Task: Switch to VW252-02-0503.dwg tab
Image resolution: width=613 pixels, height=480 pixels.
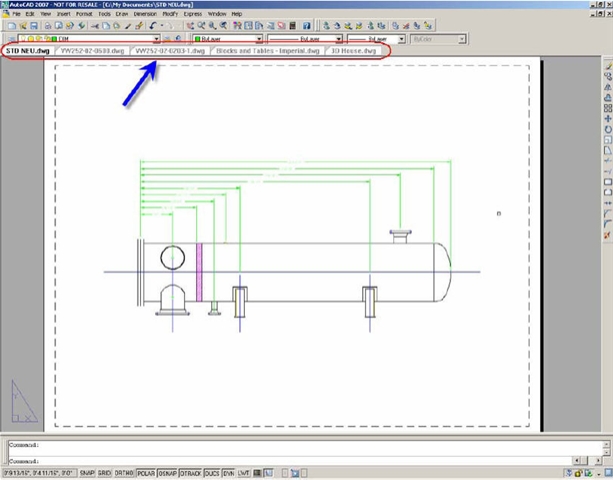Action: point(93,51)
